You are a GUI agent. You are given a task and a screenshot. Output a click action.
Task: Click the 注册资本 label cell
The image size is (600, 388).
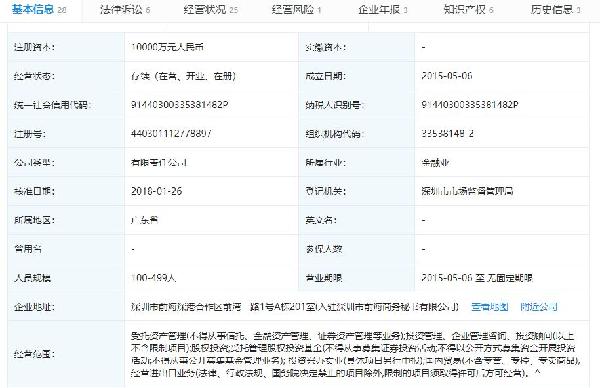(66, 47)
